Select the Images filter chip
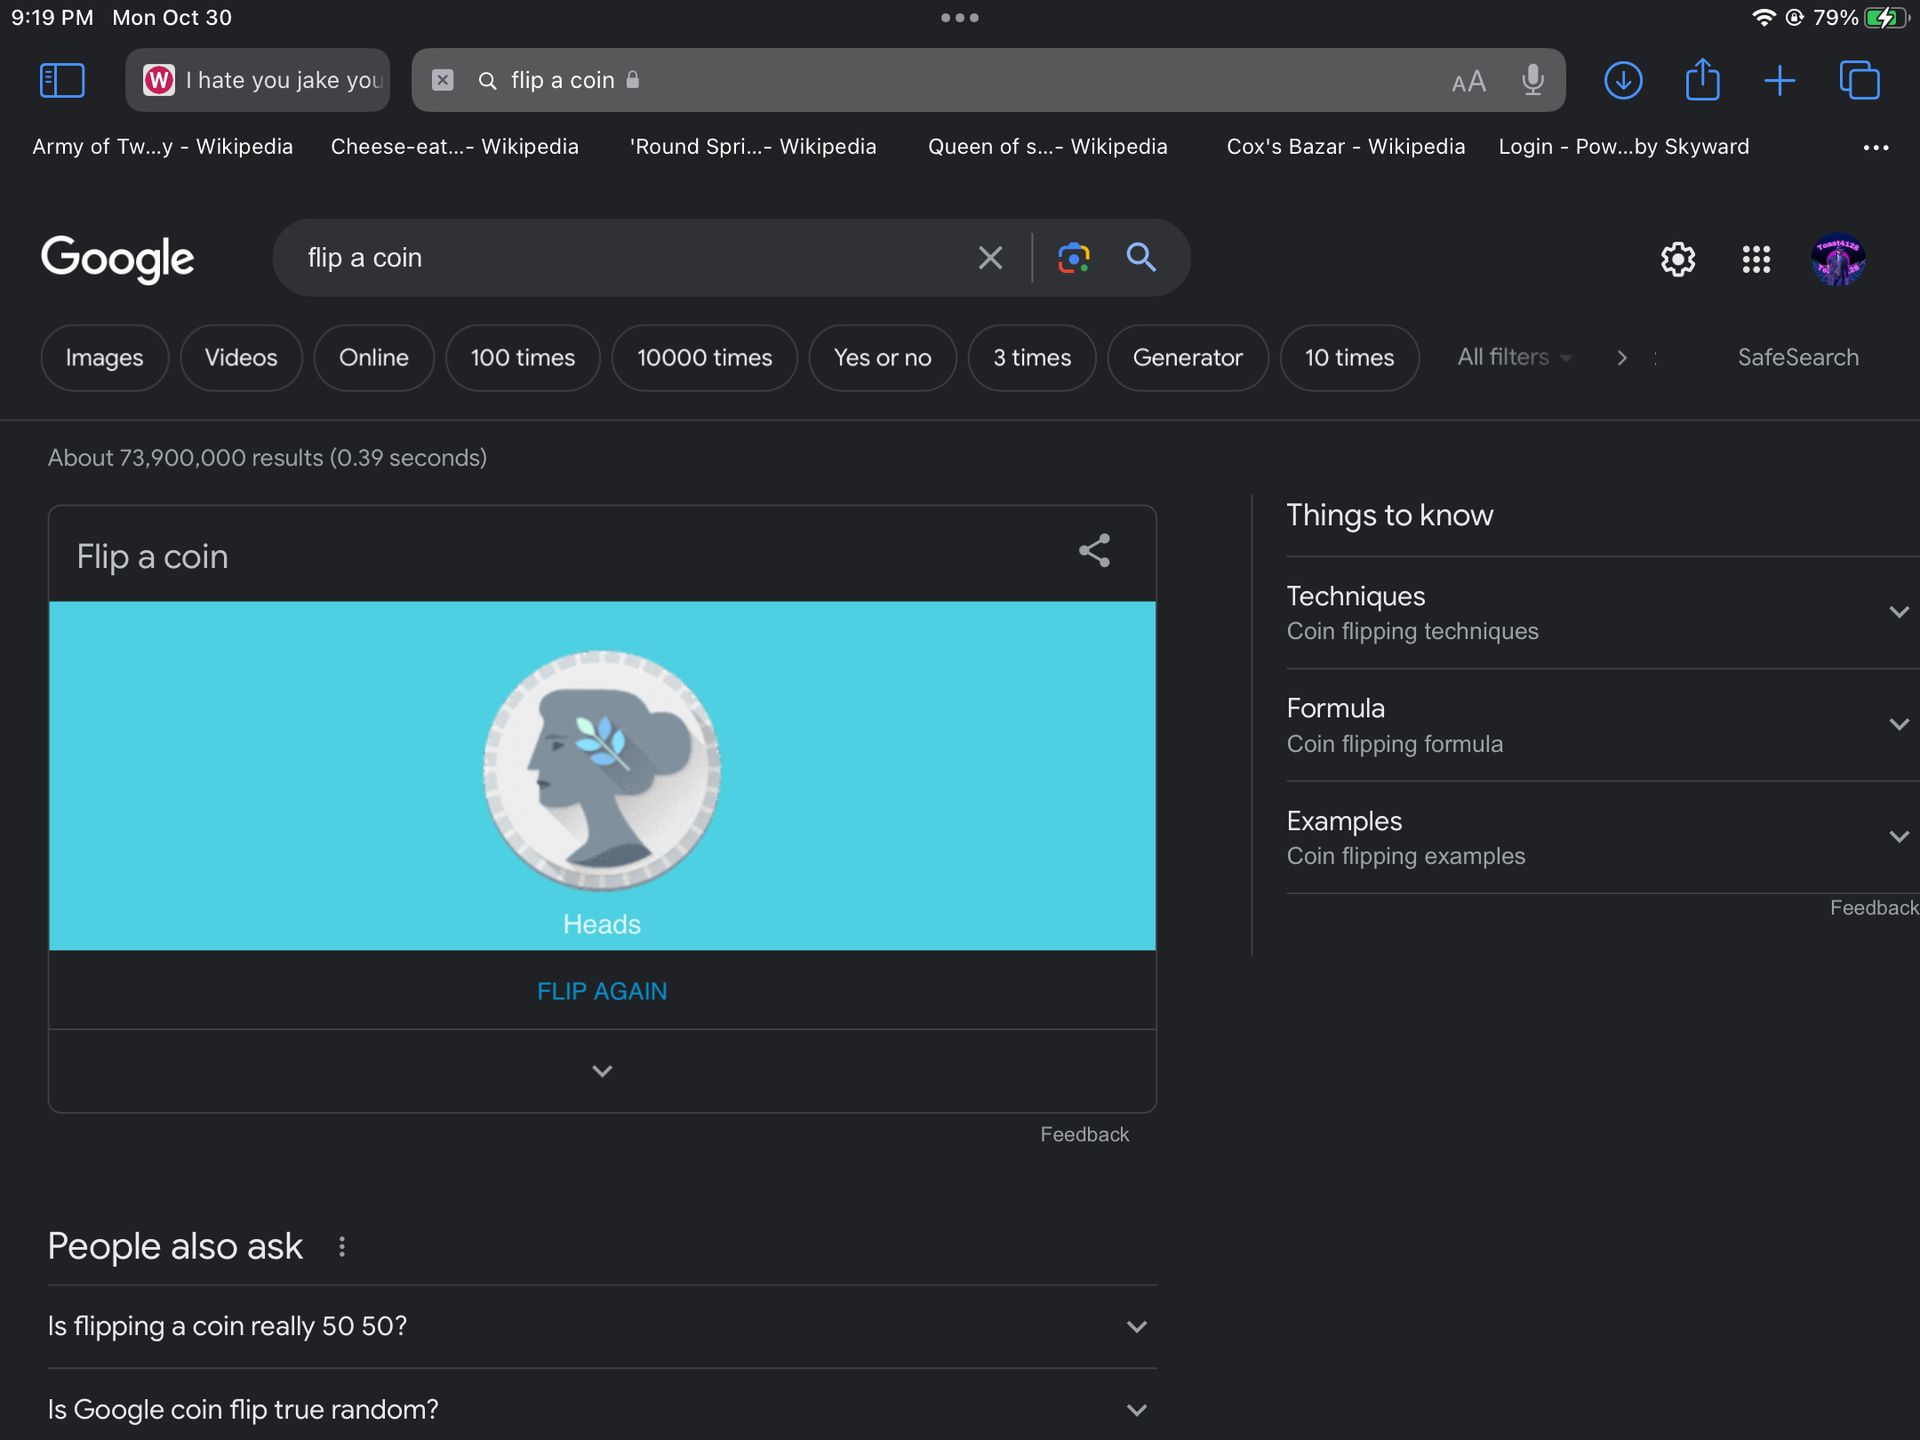The height and width of the screenshot is (1440, 1920). pyautogui.click(x=104, y=358)
